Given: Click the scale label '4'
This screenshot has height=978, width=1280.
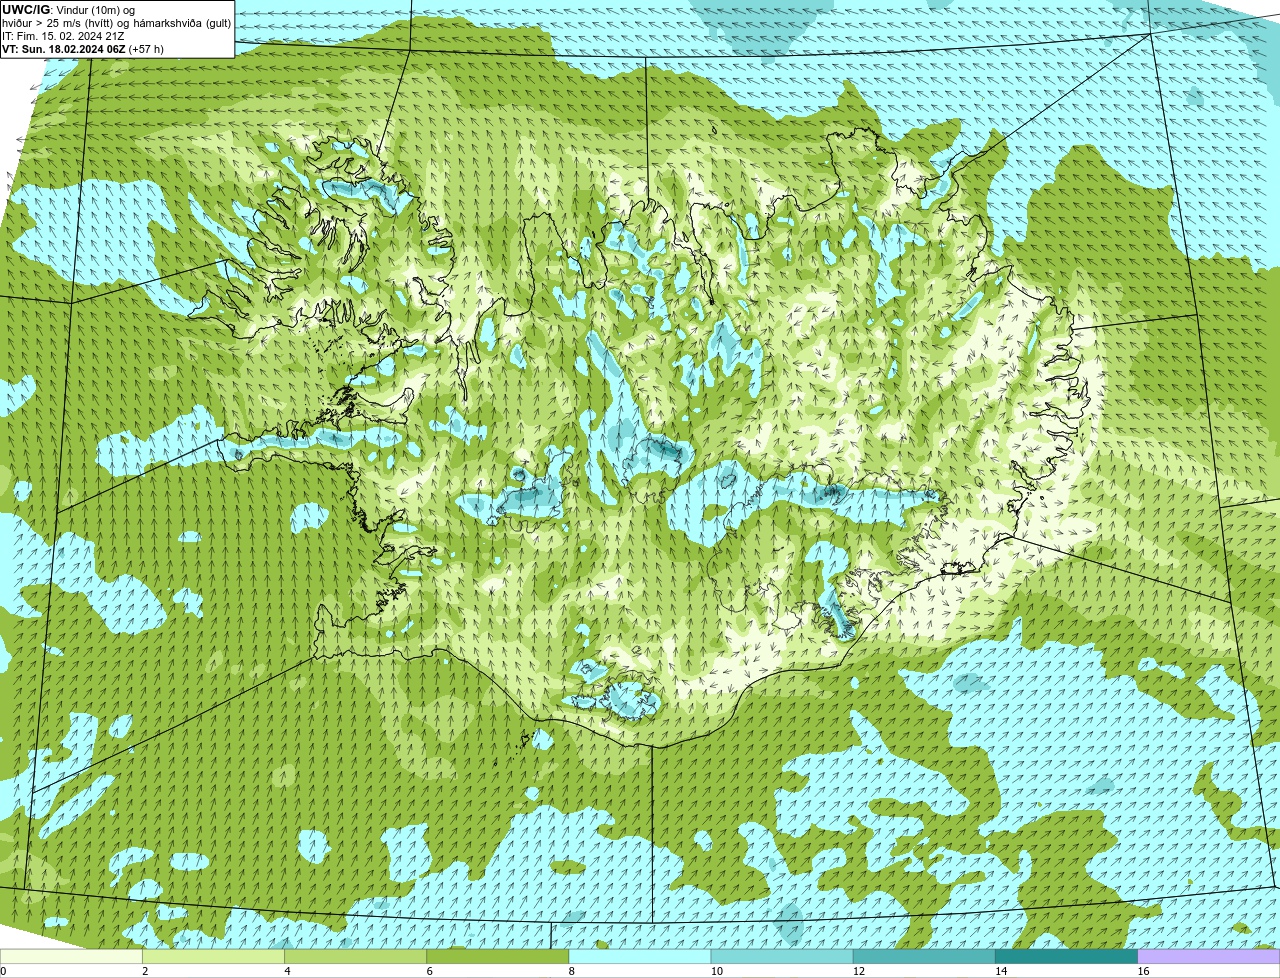Looking at the screenshot, I should click(x=287, y=971).
